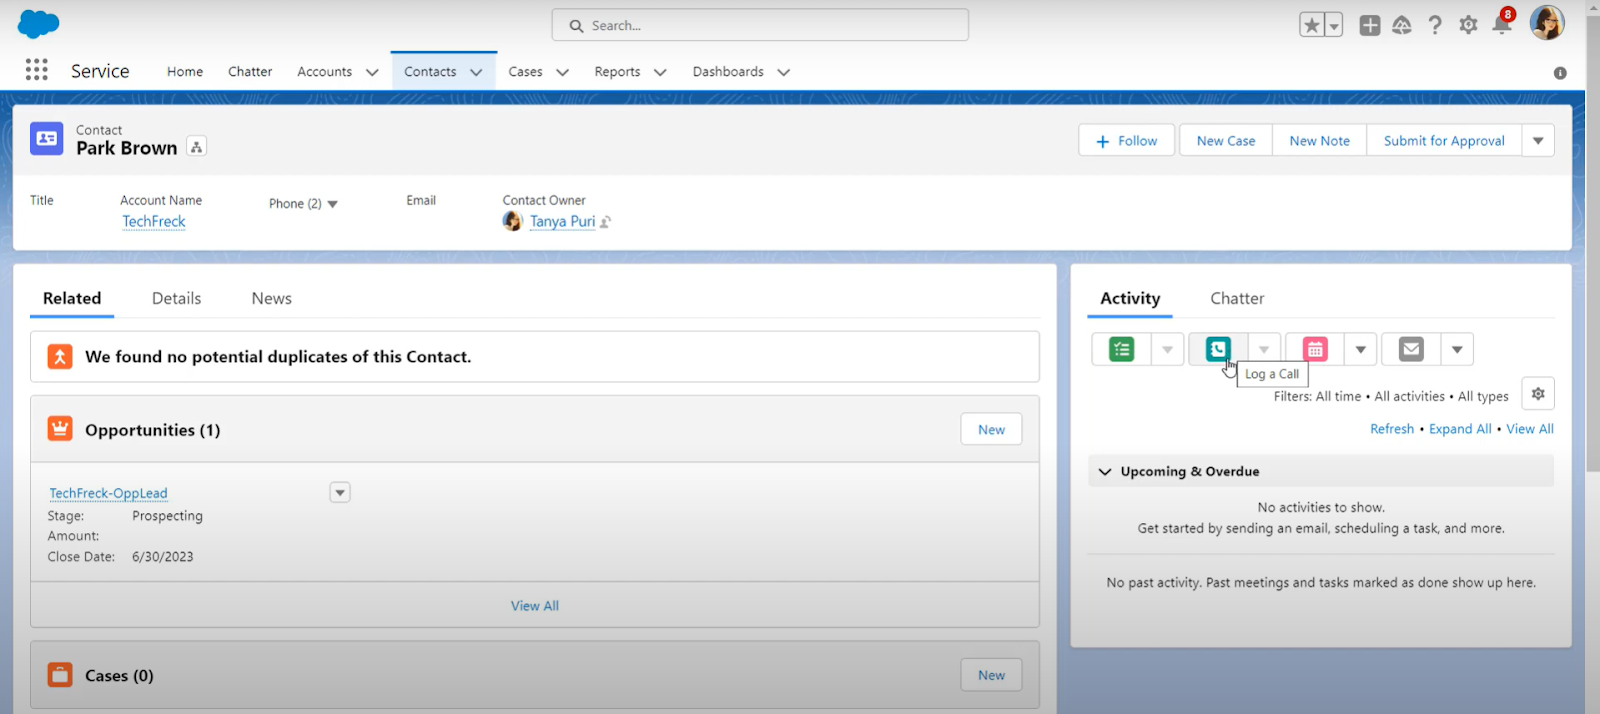Image resolution: width=1600 pixels, height=714 pixels.
Task: Click Submit for Approval
Action: [1444, 141]
